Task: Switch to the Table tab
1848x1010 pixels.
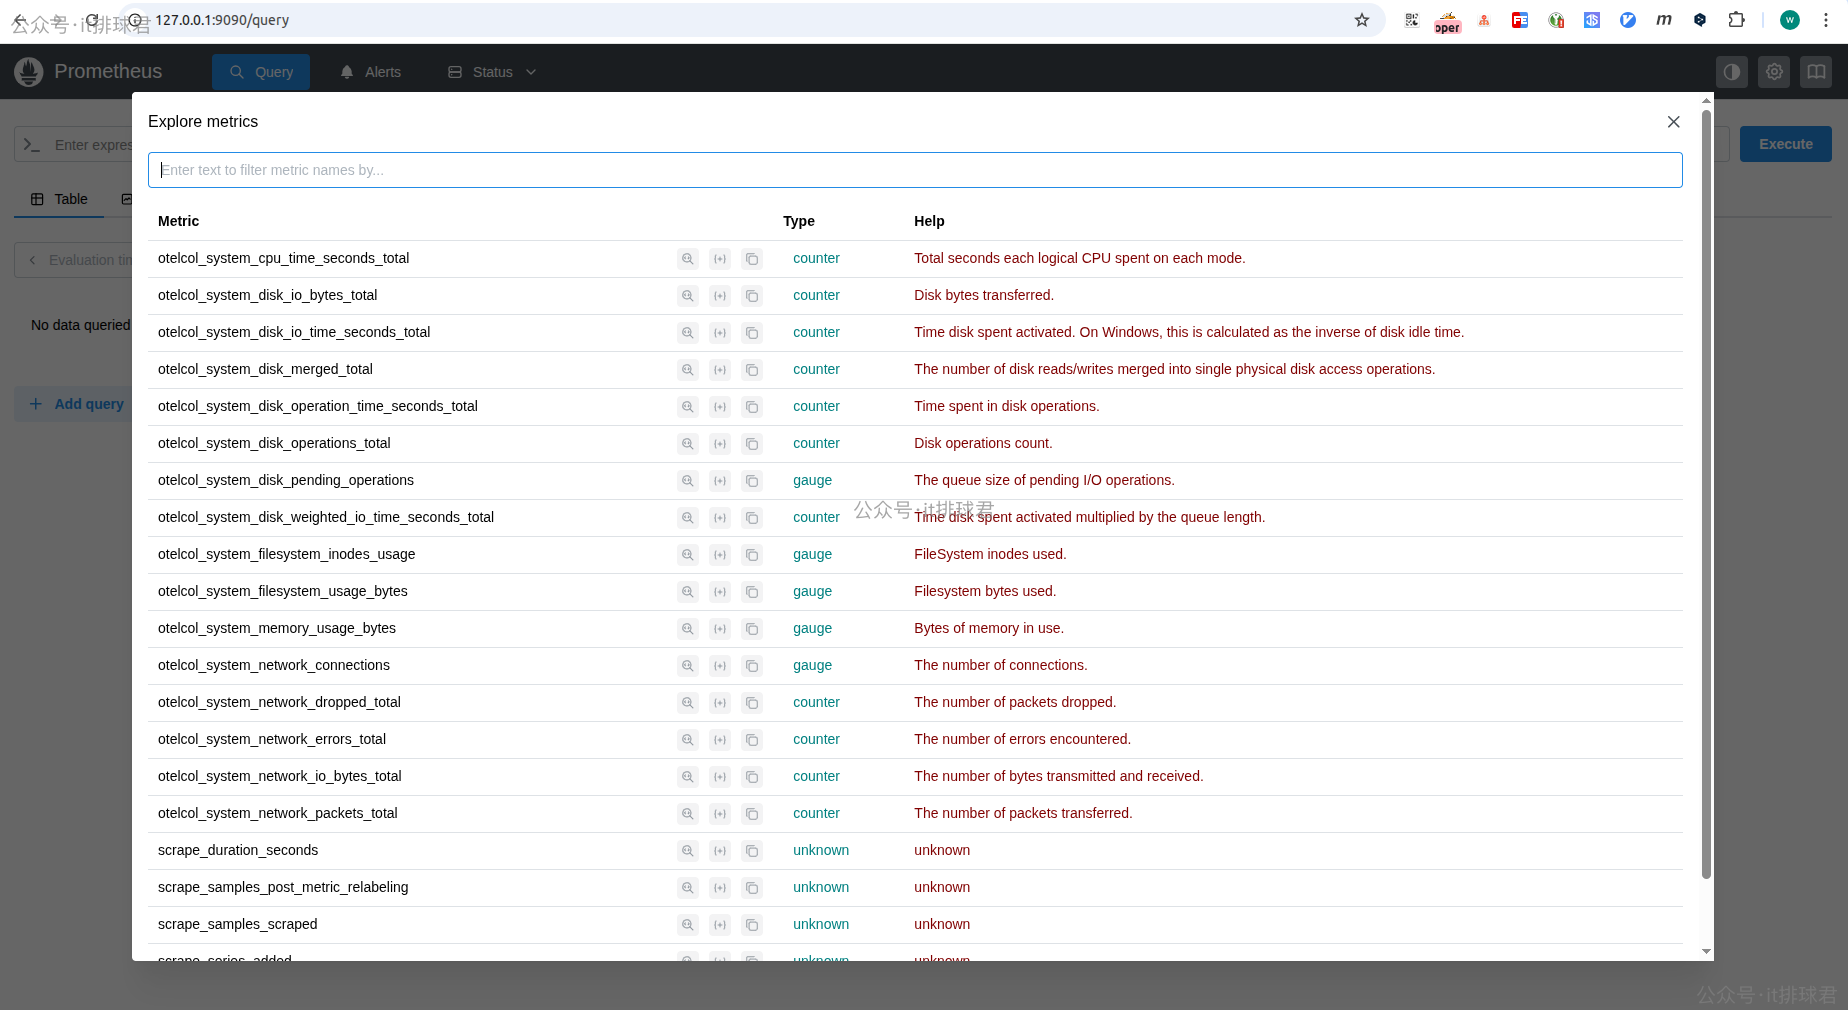Action: click(x=59, y=199)
